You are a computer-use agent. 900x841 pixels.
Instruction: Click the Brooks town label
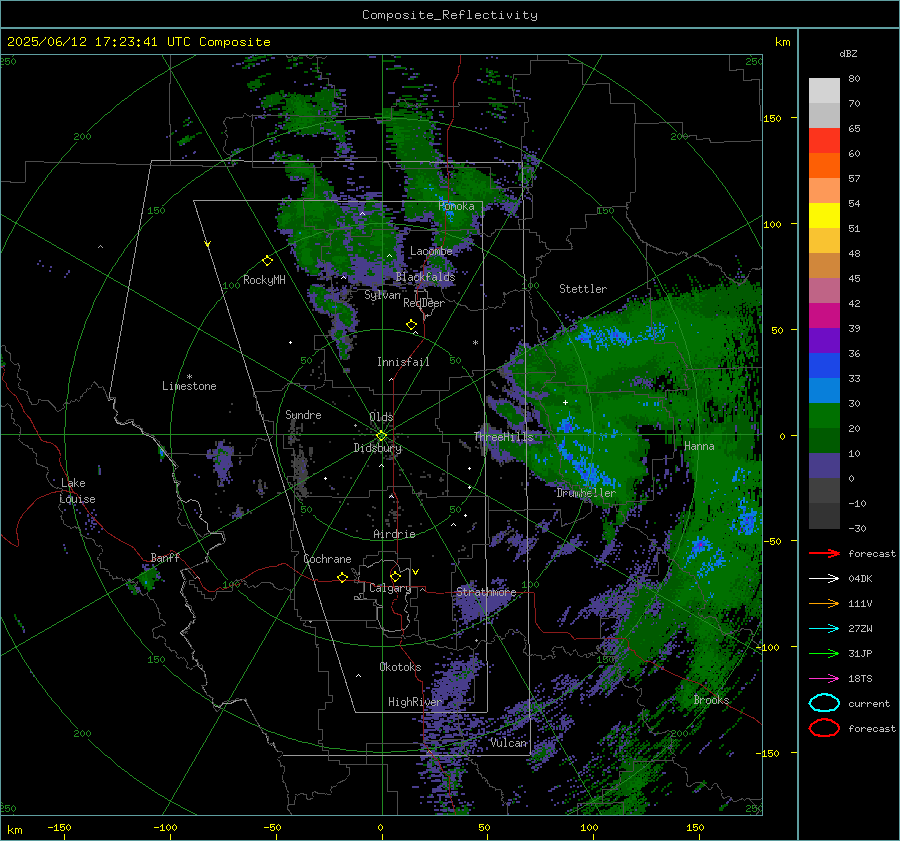point(711,700)
